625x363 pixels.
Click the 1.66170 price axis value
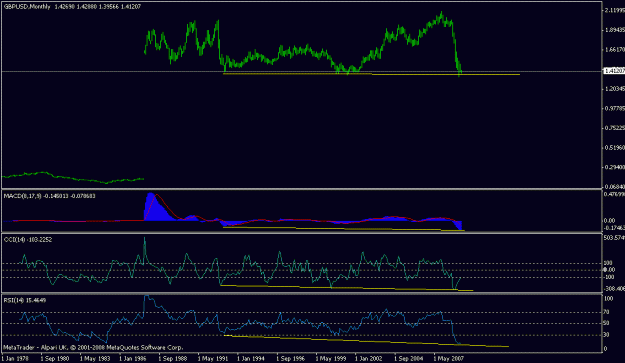pos(615,50)
